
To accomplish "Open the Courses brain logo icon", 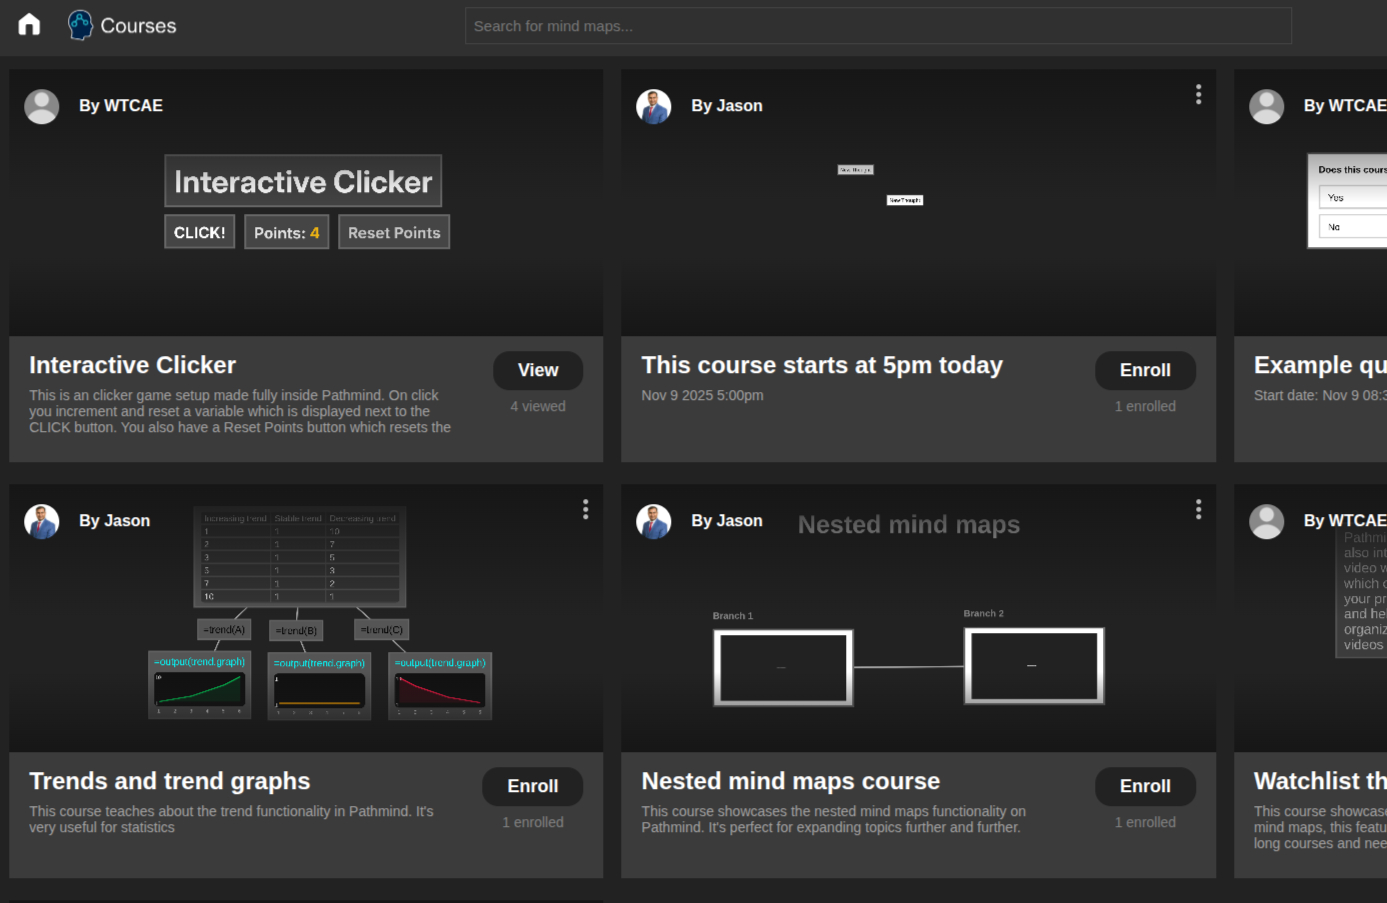I will click(x=80, y=25).
